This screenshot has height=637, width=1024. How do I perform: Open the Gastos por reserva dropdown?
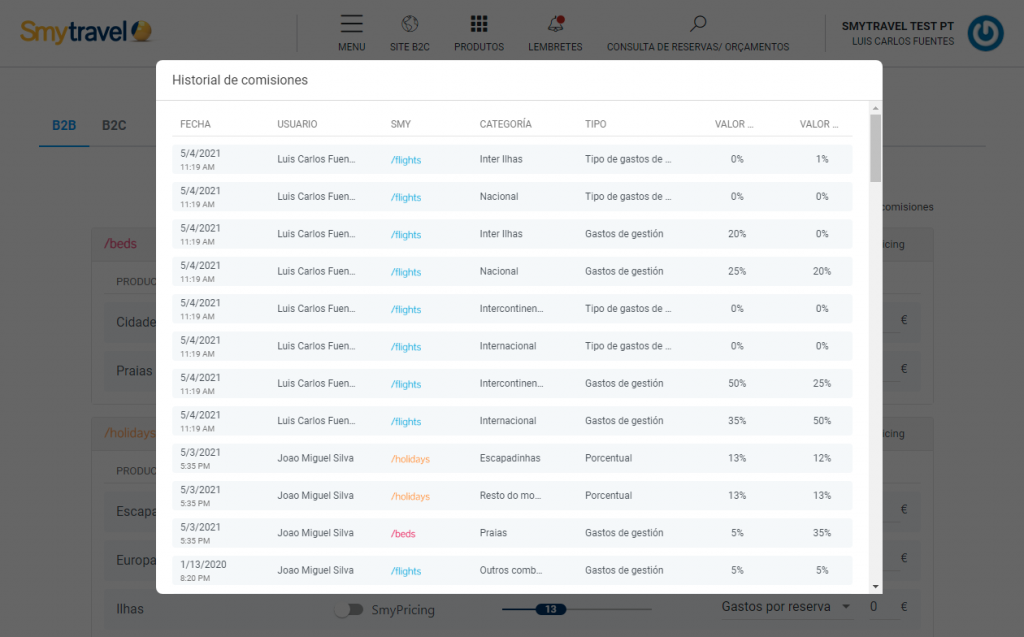pos(786,607)
